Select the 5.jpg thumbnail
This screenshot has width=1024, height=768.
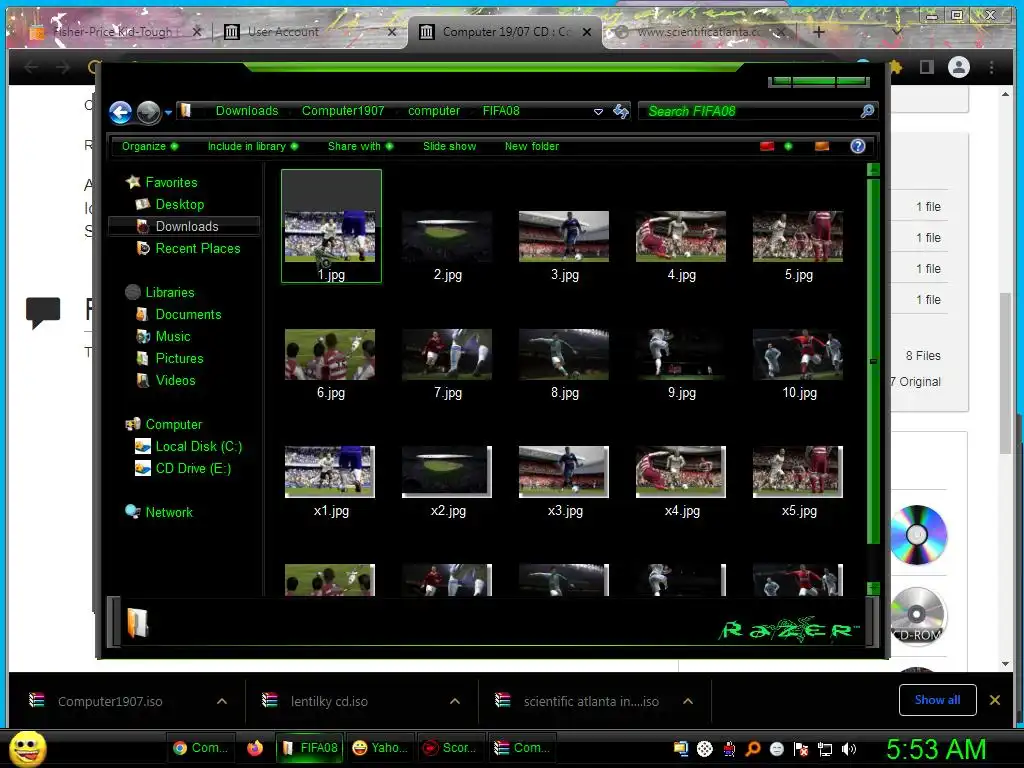click(798, 236)
